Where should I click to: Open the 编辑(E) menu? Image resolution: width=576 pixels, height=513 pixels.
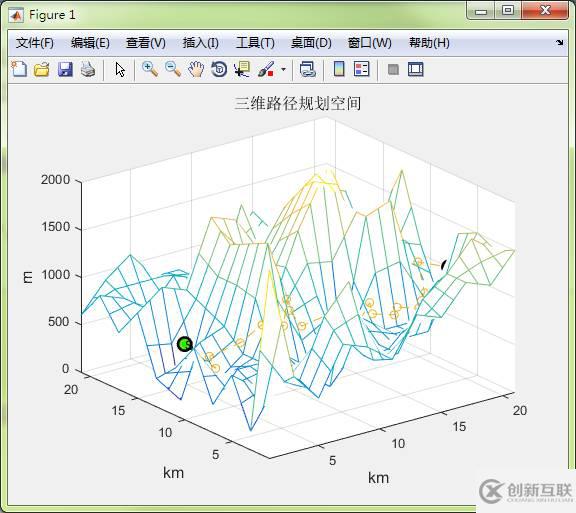tap(90, 43)
